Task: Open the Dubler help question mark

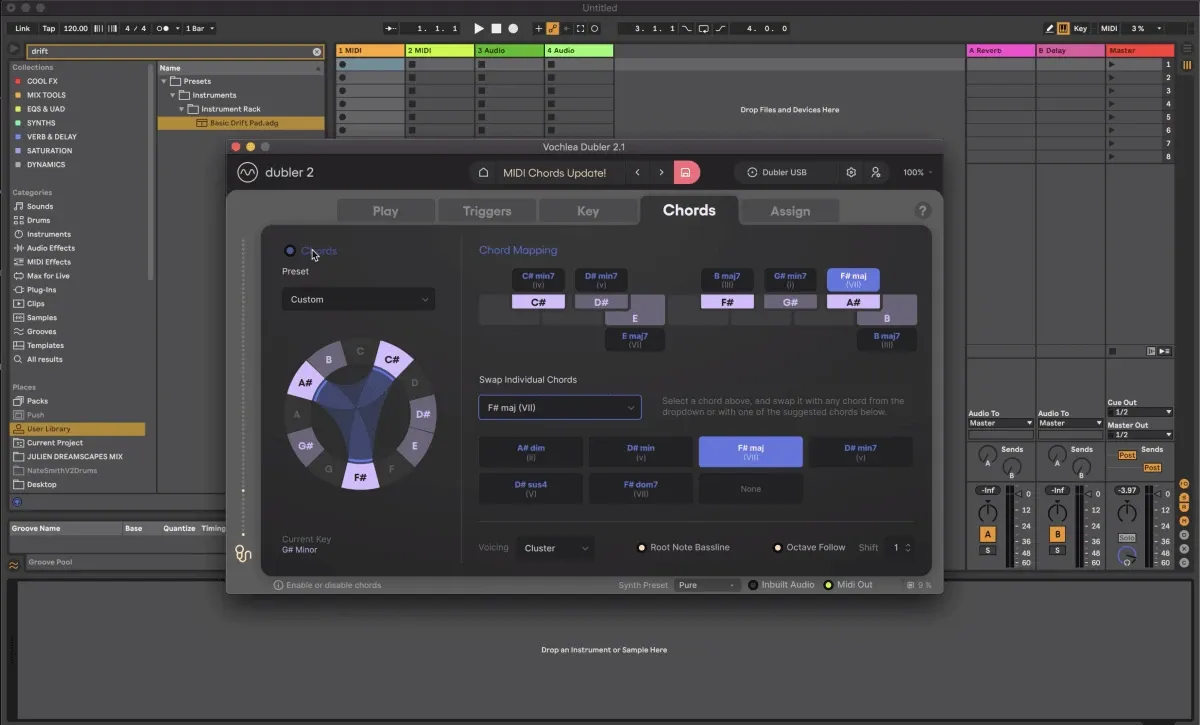Action: point(922,210)
